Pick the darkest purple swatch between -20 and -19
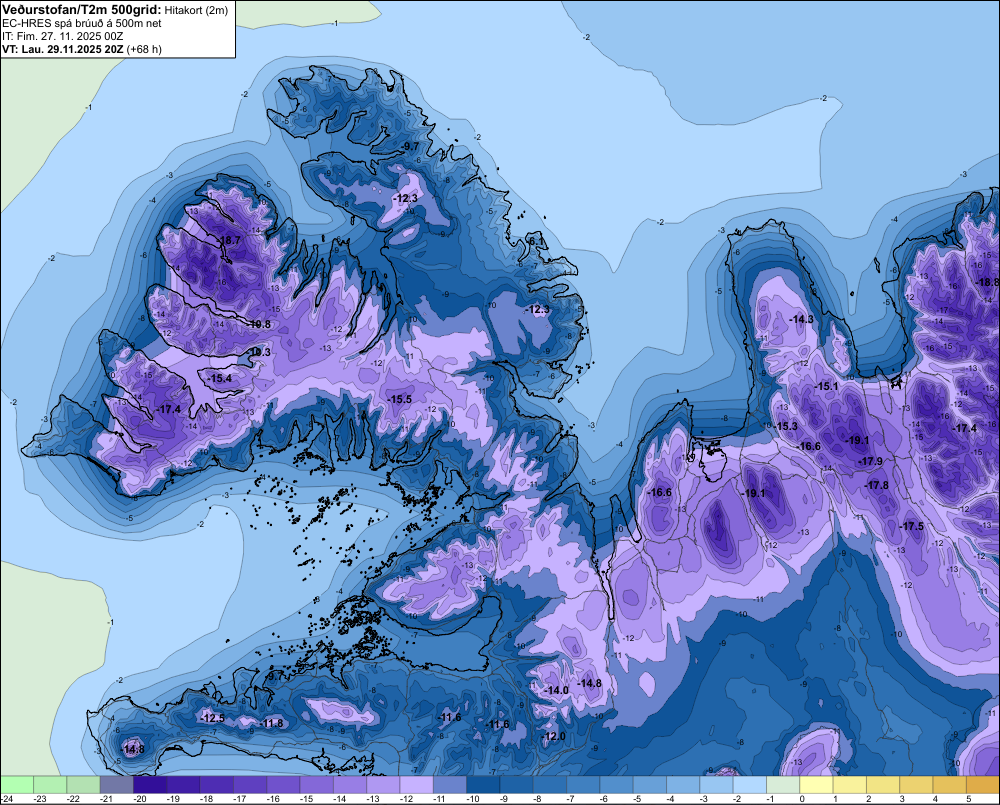Image resolution: width=1000 pixels, height=805 pixels. [150, 785]
